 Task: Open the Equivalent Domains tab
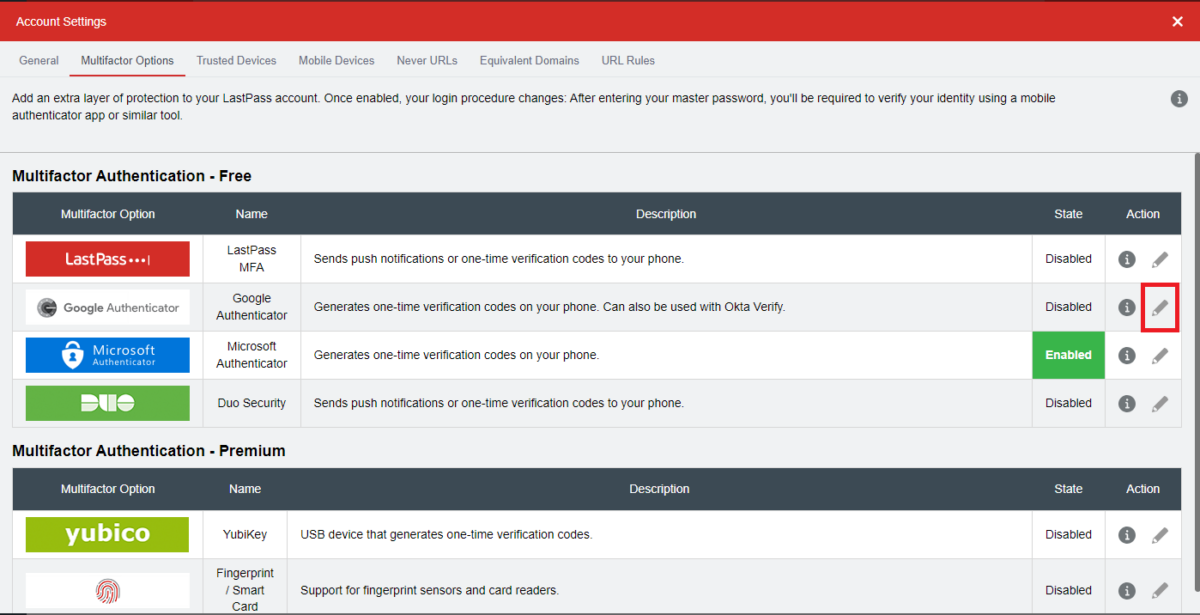tap(529, 60)
